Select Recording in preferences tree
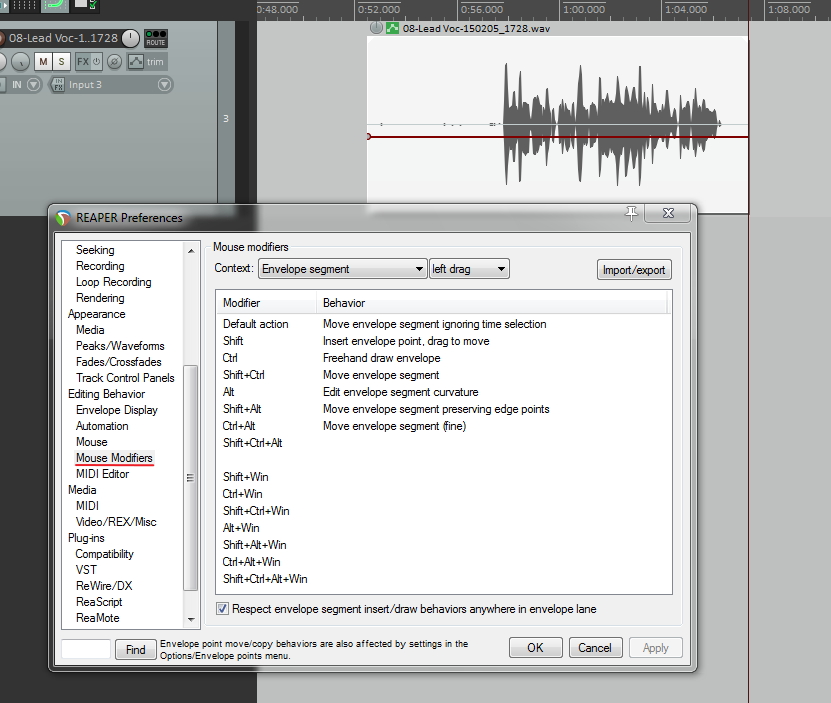The width and height of the screenshot is (831, 703). point(100,266)
